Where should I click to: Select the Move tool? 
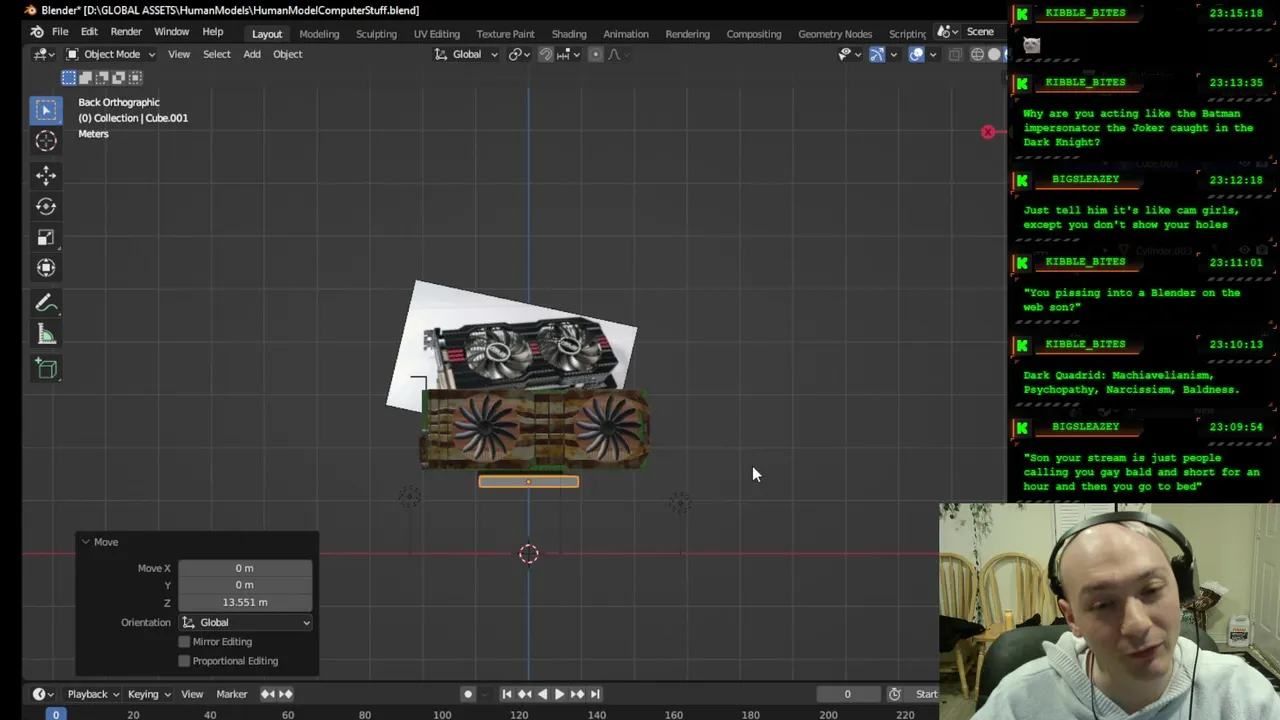click(x=46, y=176)
